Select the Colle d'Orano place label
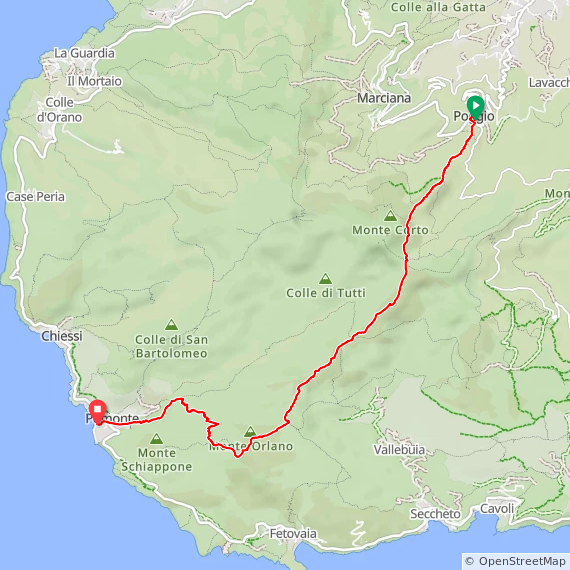This screenshot has width=570, height=570. (59, 110)
